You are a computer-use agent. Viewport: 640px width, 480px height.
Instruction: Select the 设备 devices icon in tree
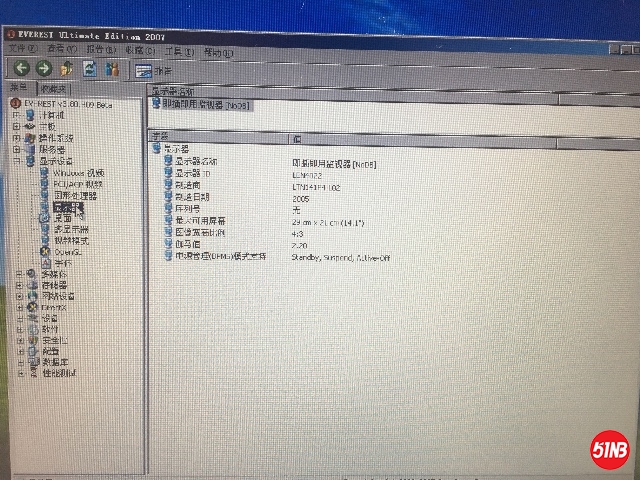(33, 318)
